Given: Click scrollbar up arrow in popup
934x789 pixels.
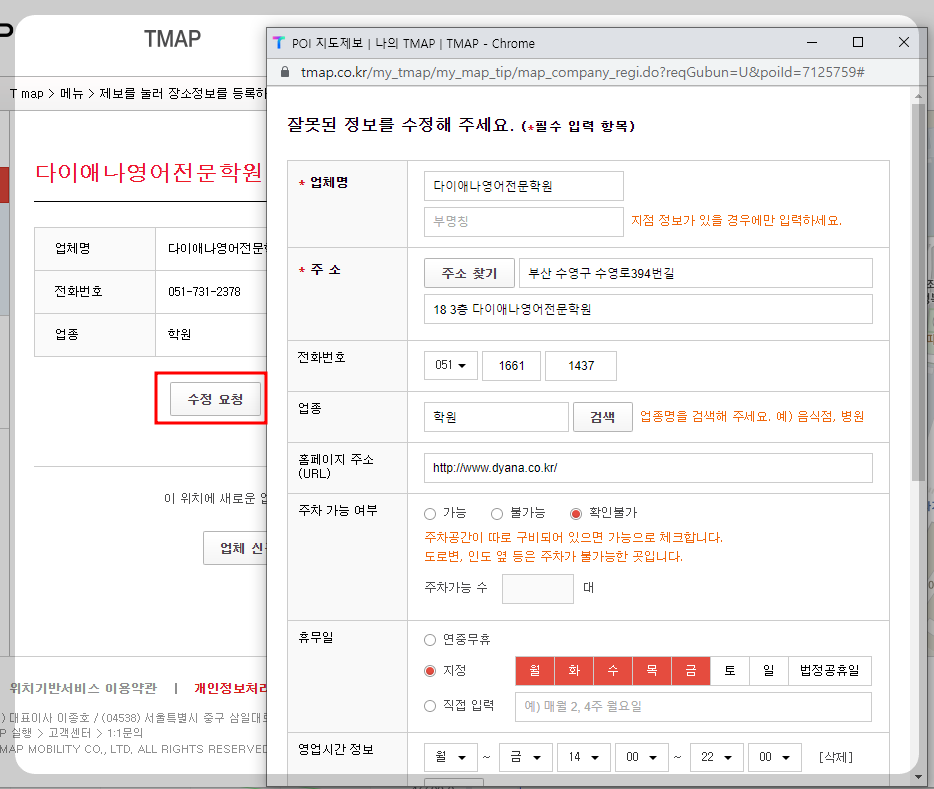Looking at the screenshot, I should 918,95.
